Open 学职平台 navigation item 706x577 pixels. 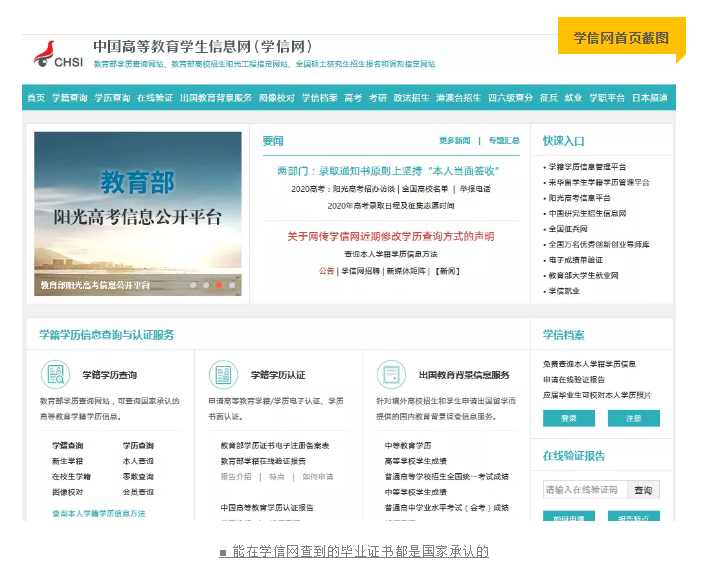click(x=607, y=98)
